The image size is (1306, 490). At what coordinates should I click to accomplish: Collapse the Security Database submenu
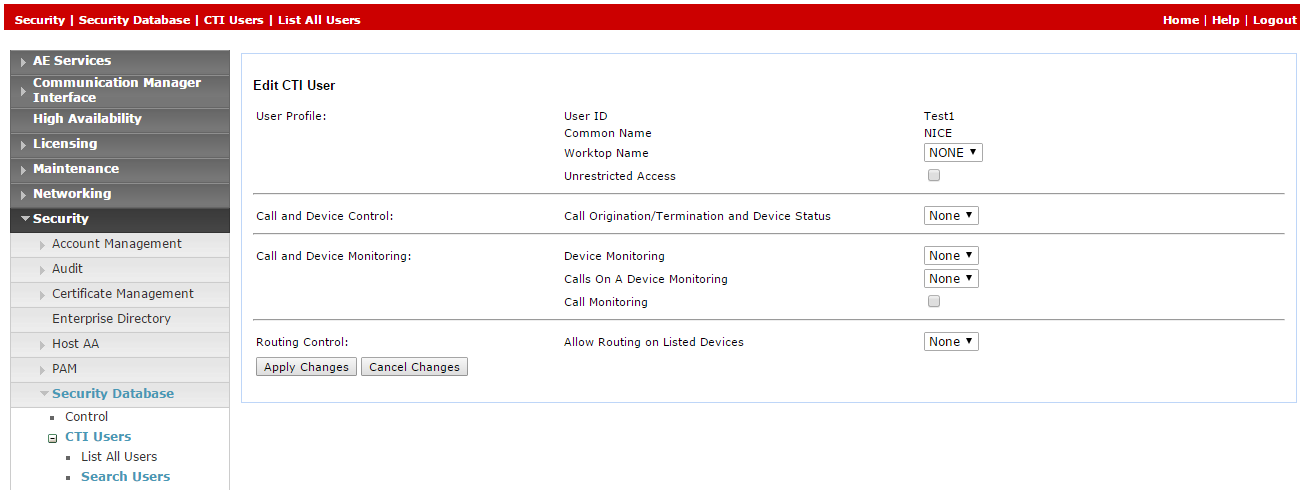[119, 394]
